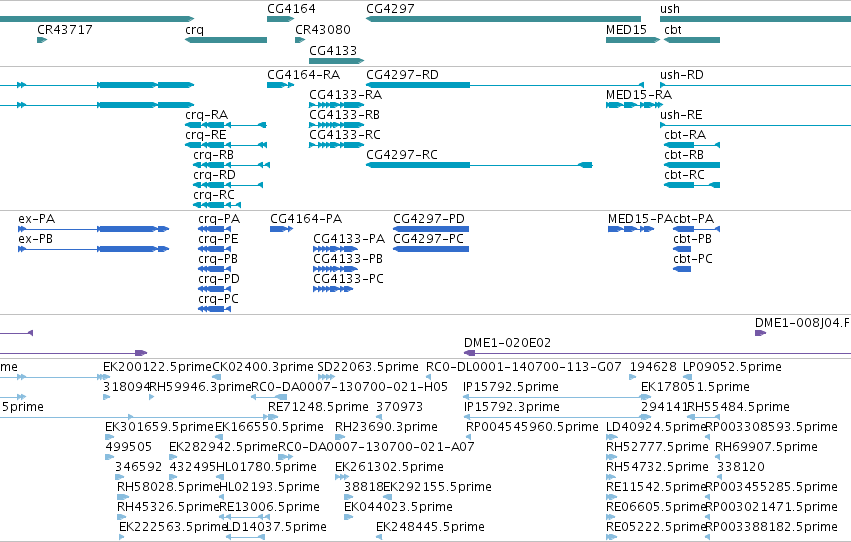The image size is (851, 542).
Task: Open the CG4297-RD transcript label
Action: coord(402,74)
